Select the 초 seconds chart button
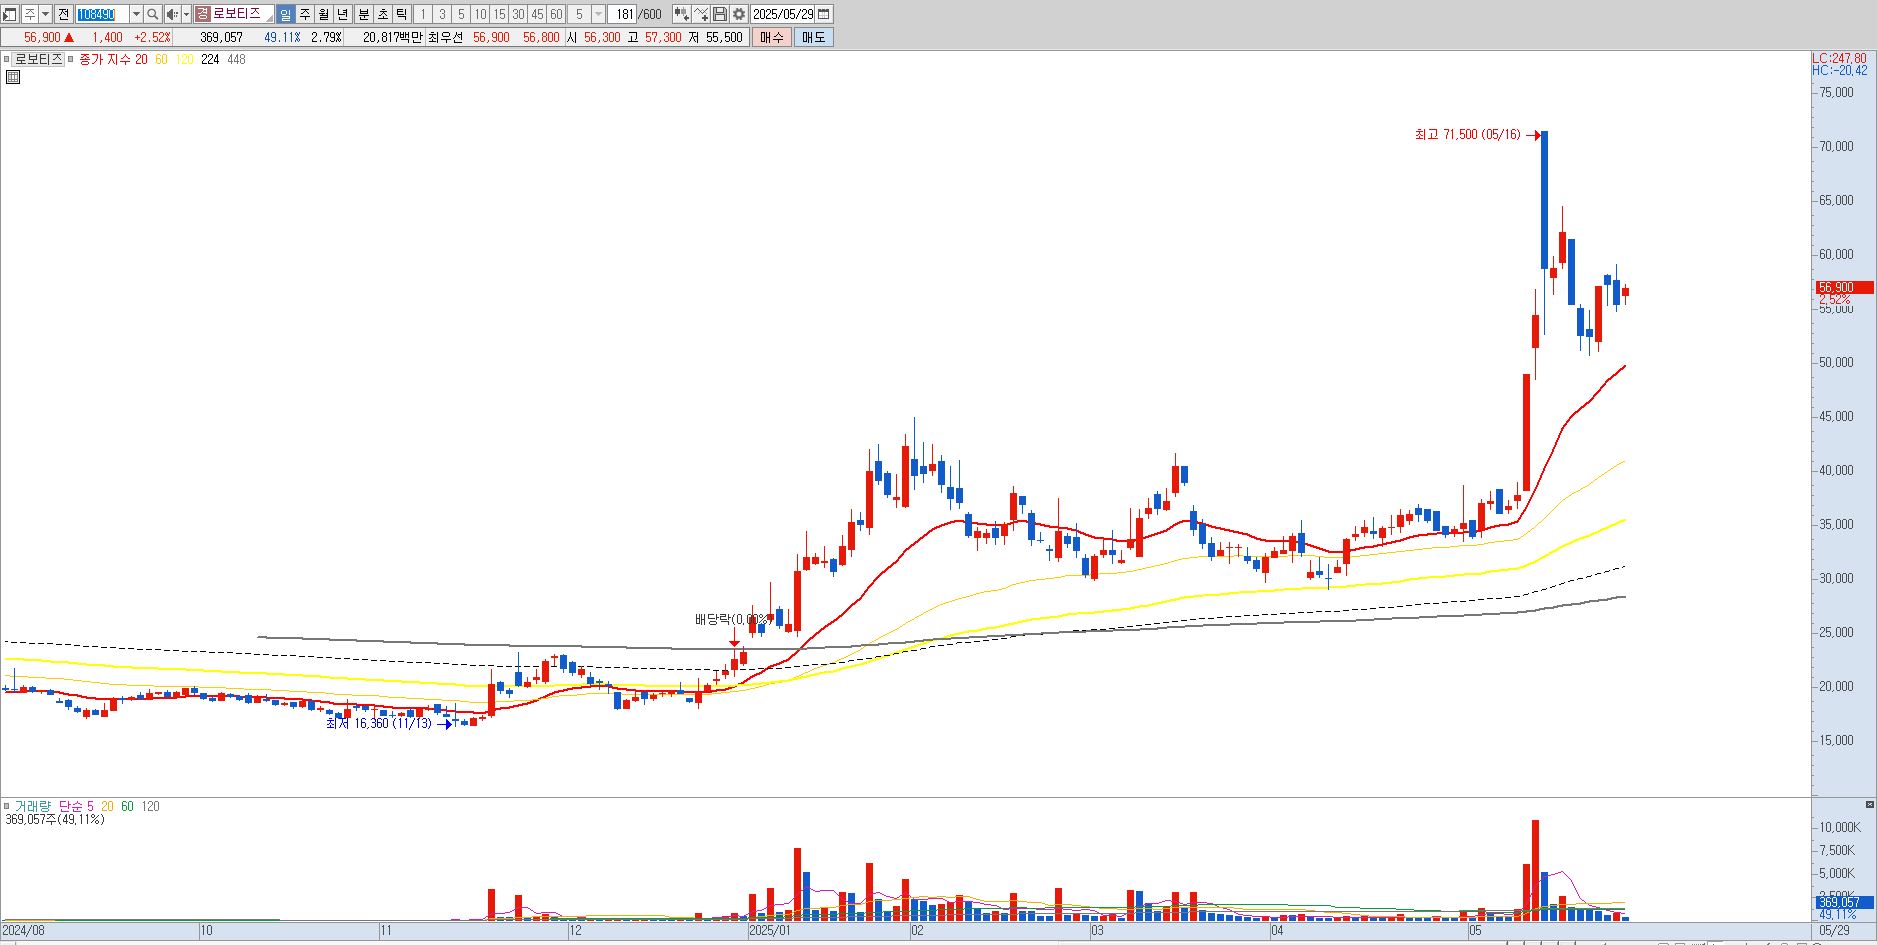Viewport: 1877px width, 945px height. [383, 14]
